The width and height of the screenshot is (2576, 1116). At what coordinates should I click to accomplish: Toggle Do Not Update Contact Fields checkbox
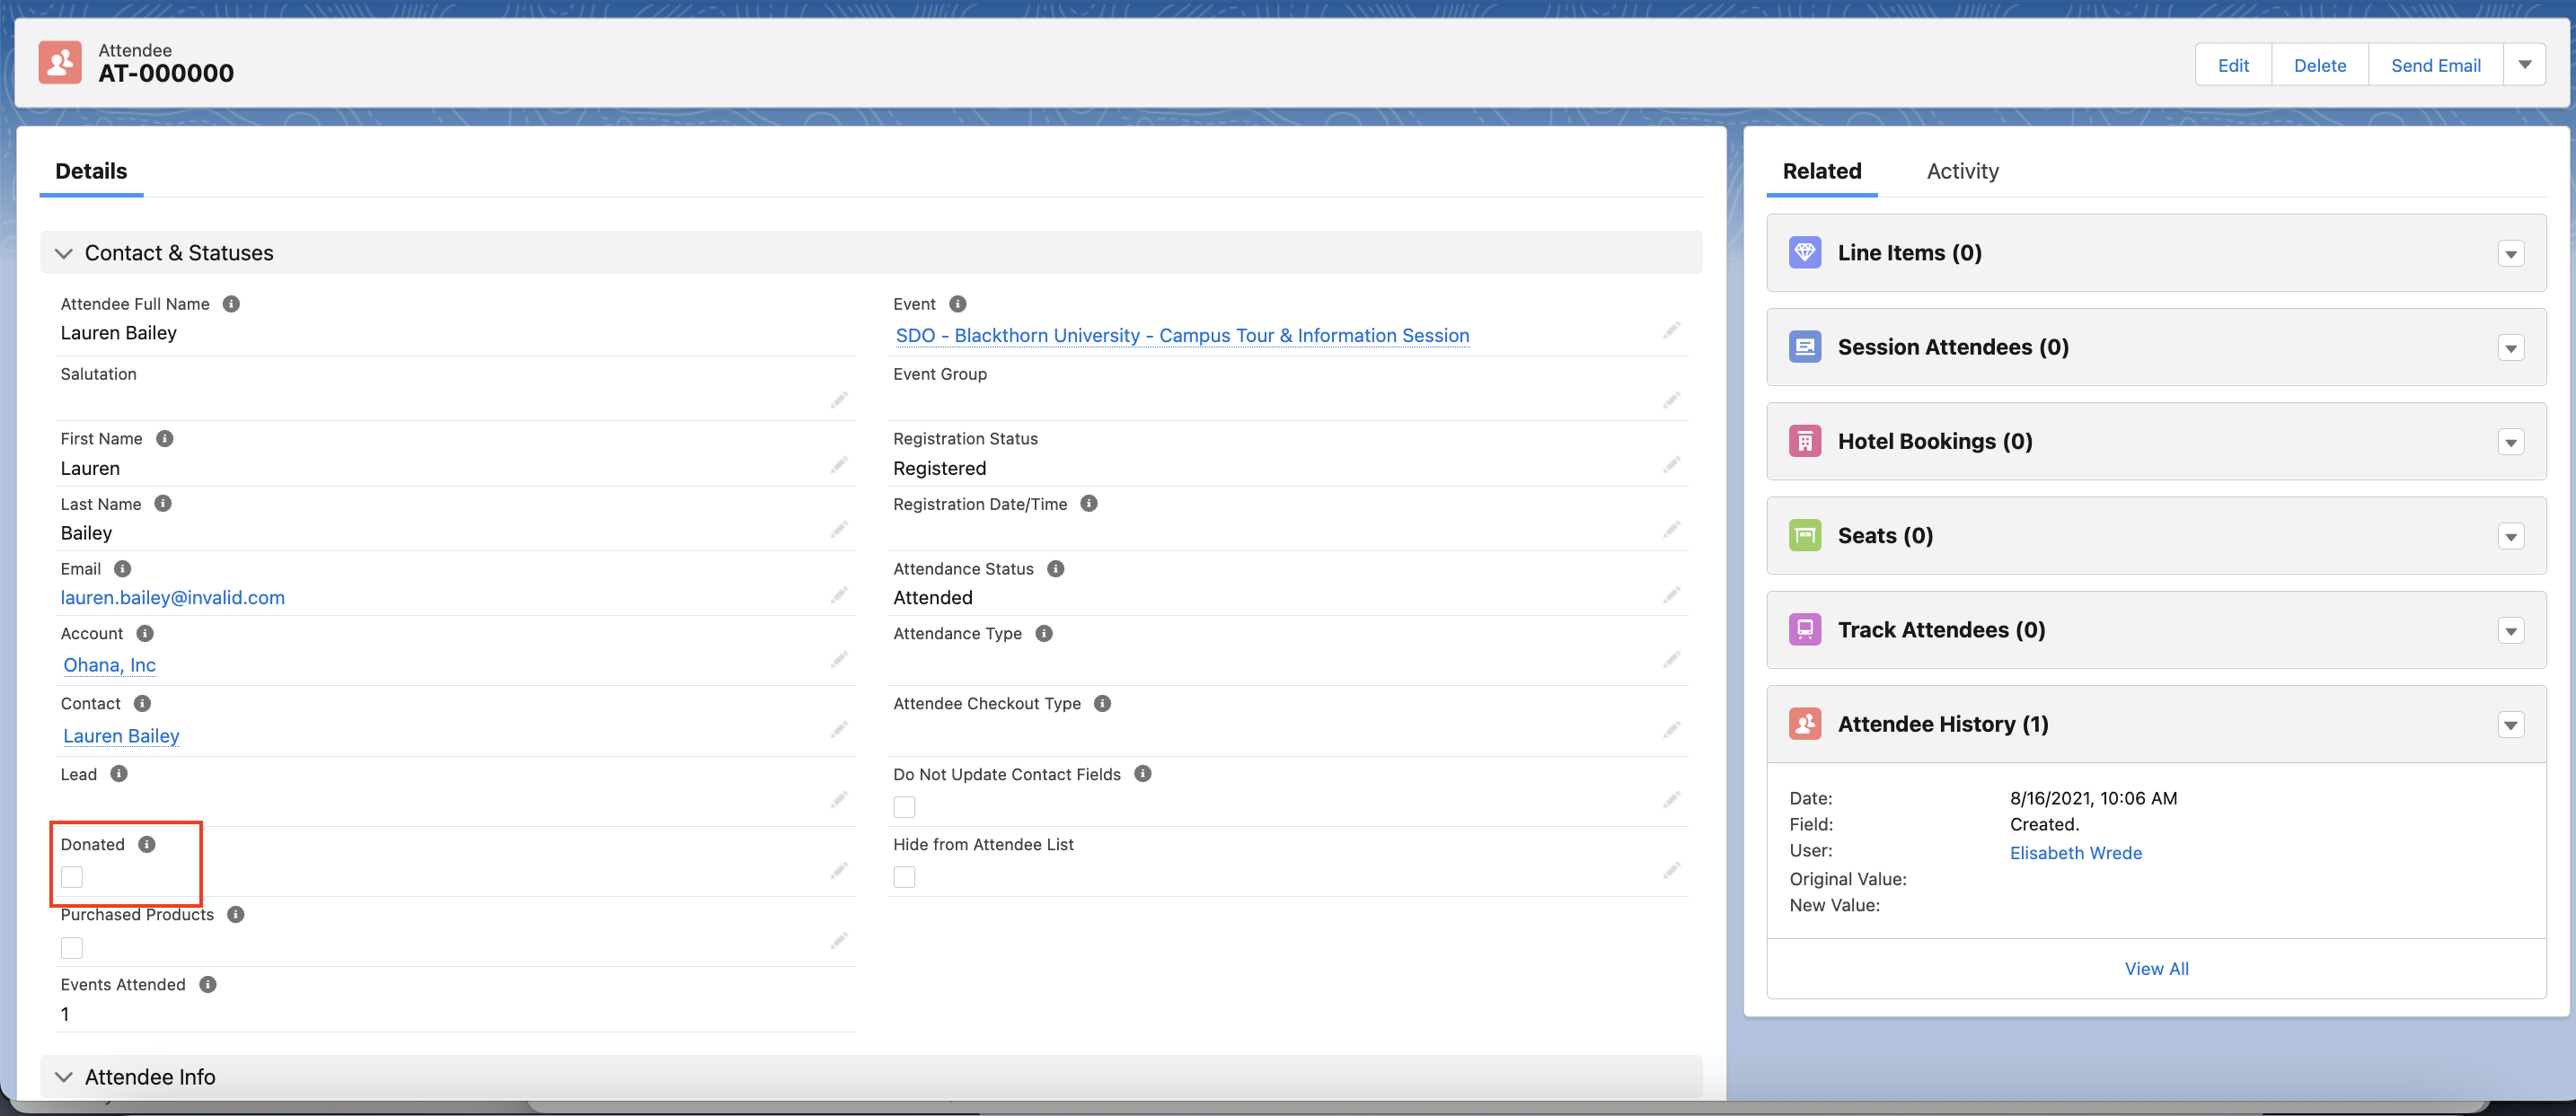[905, 807]
